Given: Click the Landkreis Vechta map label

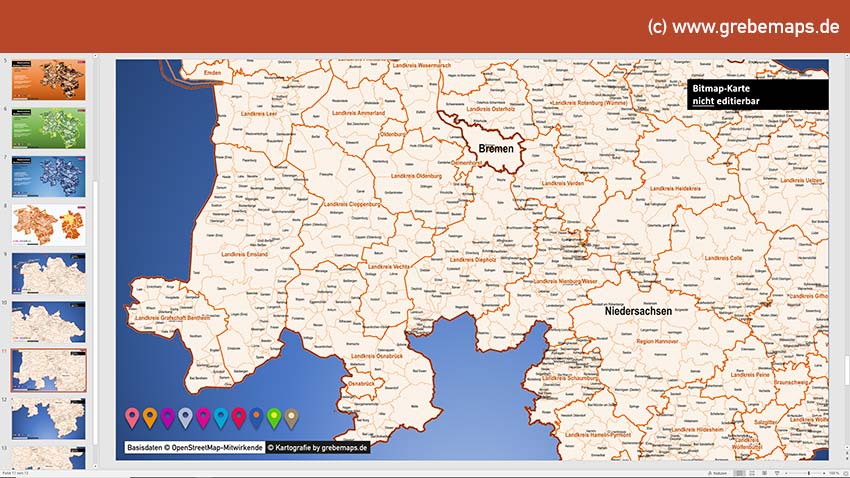Looking at the screenshot, I should pyautogui.click(x=388, y=267).
